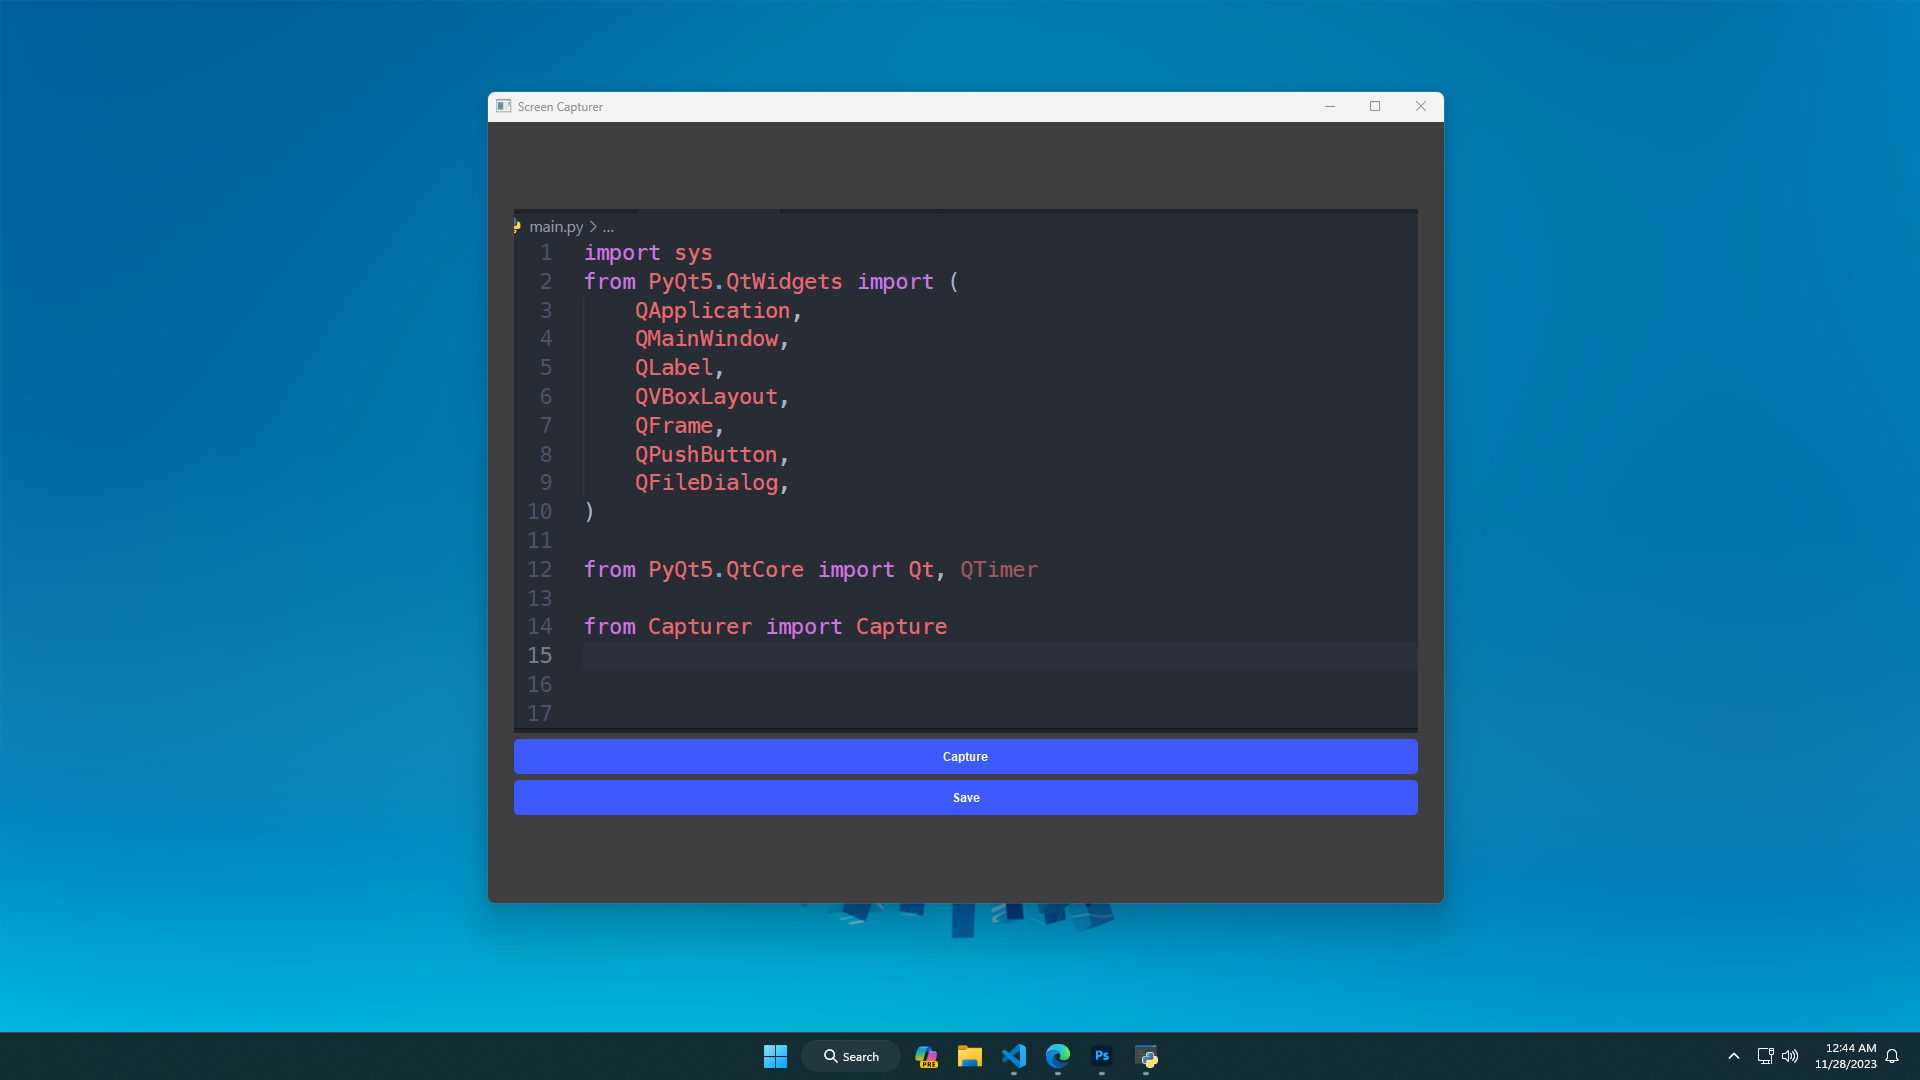Open the clock and date flyout

[1845, 1056]
